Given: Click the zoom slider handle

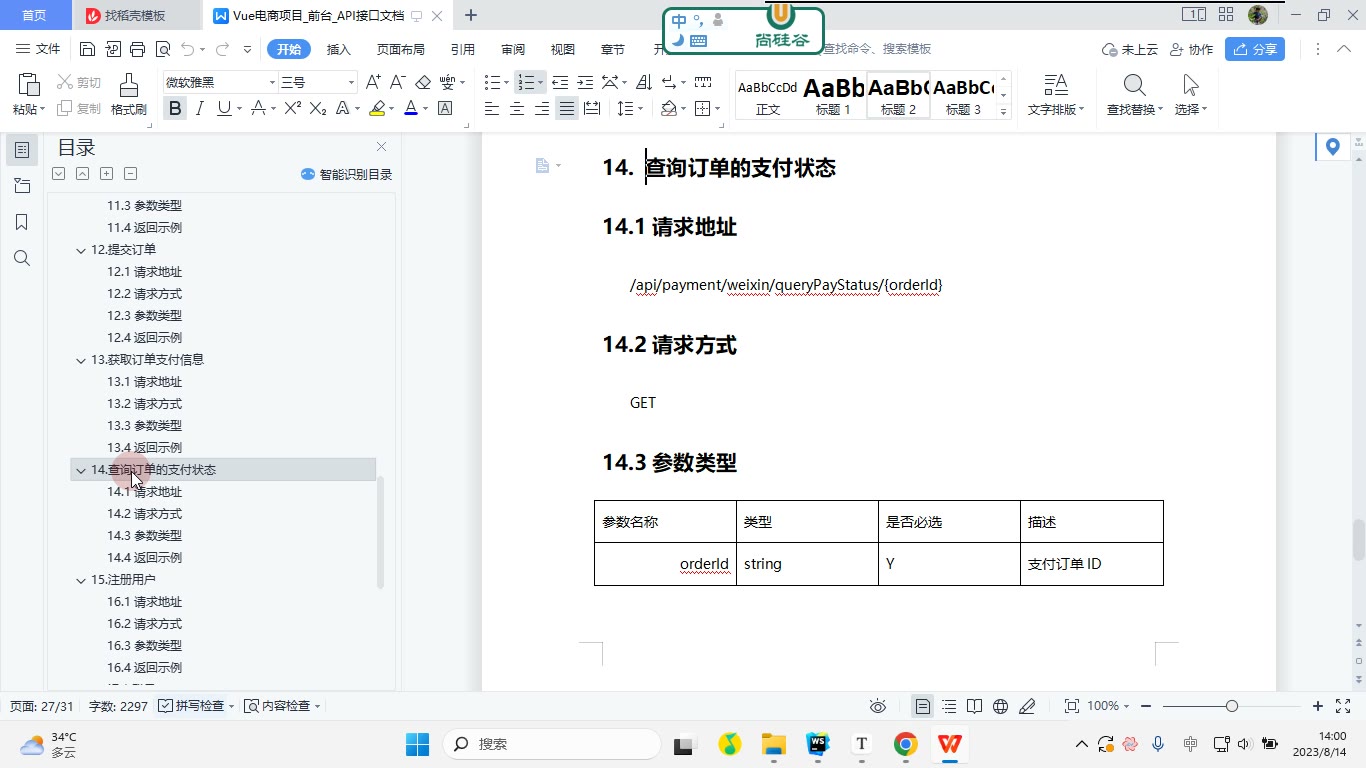Looking at the screenshot, I should pos(1232,706).
